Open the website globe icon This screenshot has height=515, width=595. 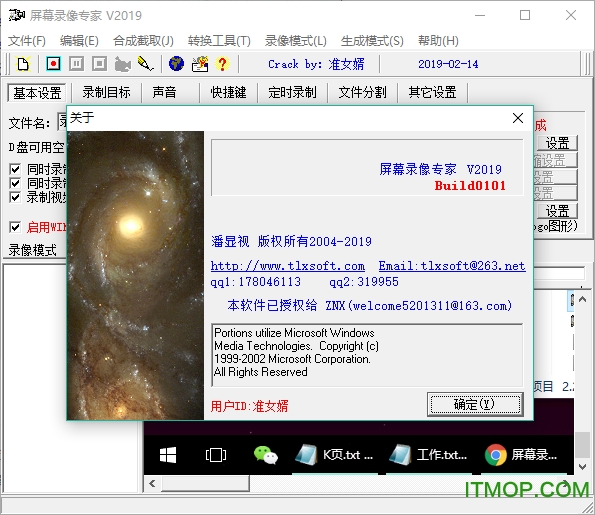click(176, 64)
